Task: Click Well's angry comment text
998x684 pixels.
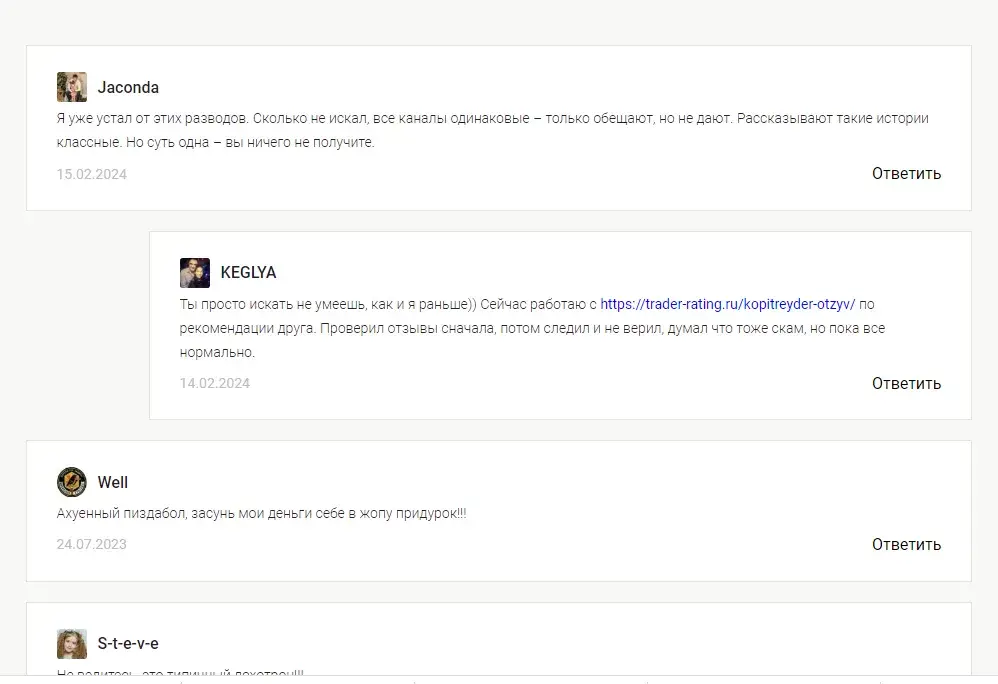Action: pos(262,513)
